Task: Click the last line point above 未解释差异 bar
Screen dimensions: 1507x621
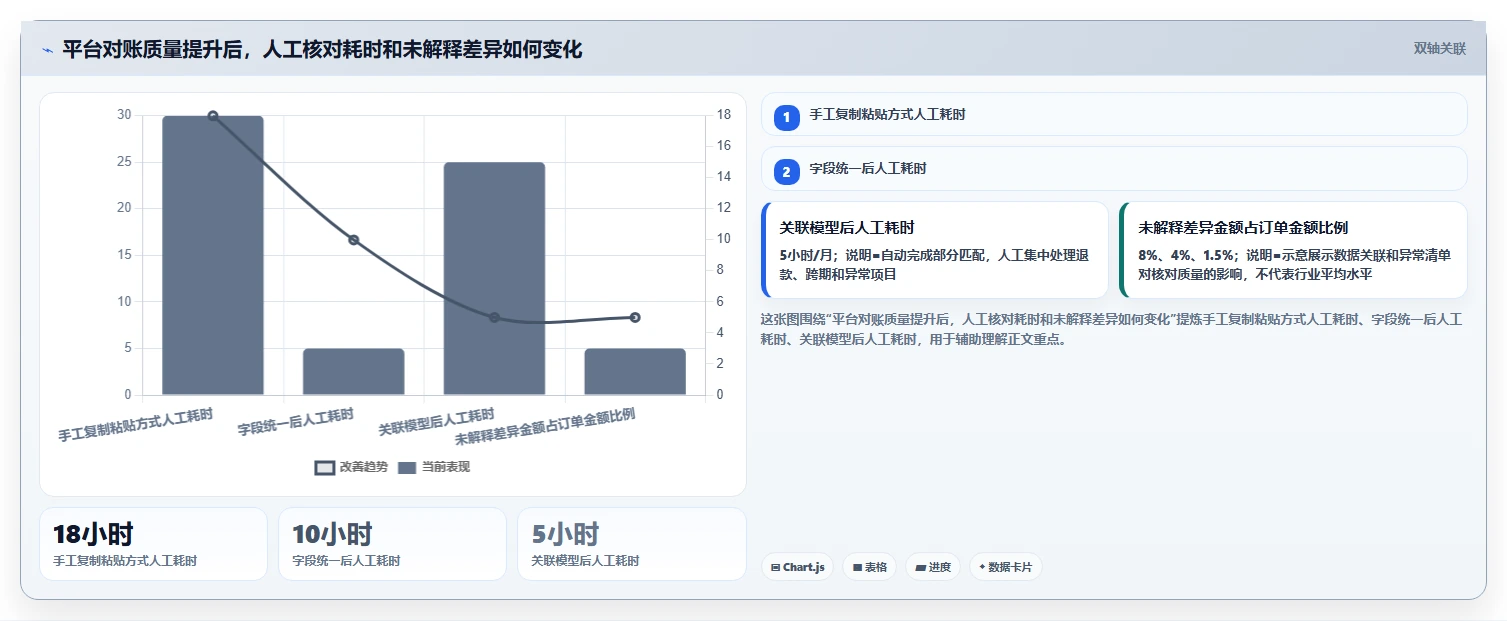Action: point(635,318)
